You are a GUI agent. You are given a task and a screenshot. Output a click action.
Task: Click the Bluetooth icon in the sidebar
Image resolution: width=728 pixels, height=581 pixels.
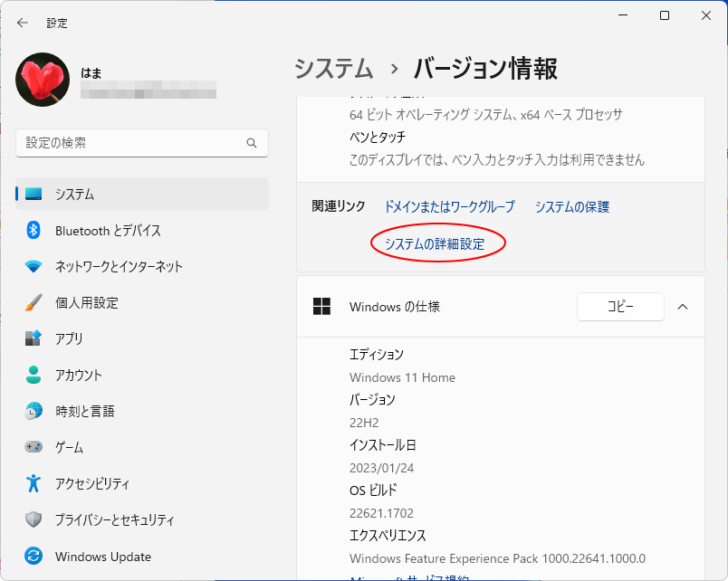click(x=33, y=230)
